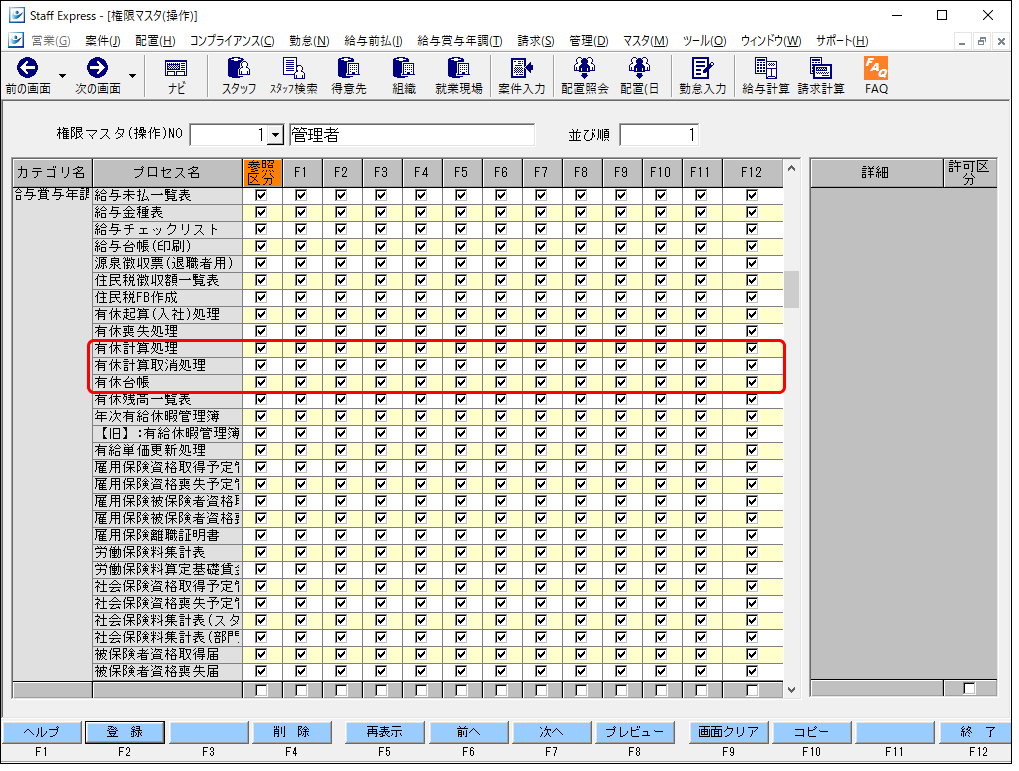
Task: Click the 前へ button
Action: (x=469, y=732)
